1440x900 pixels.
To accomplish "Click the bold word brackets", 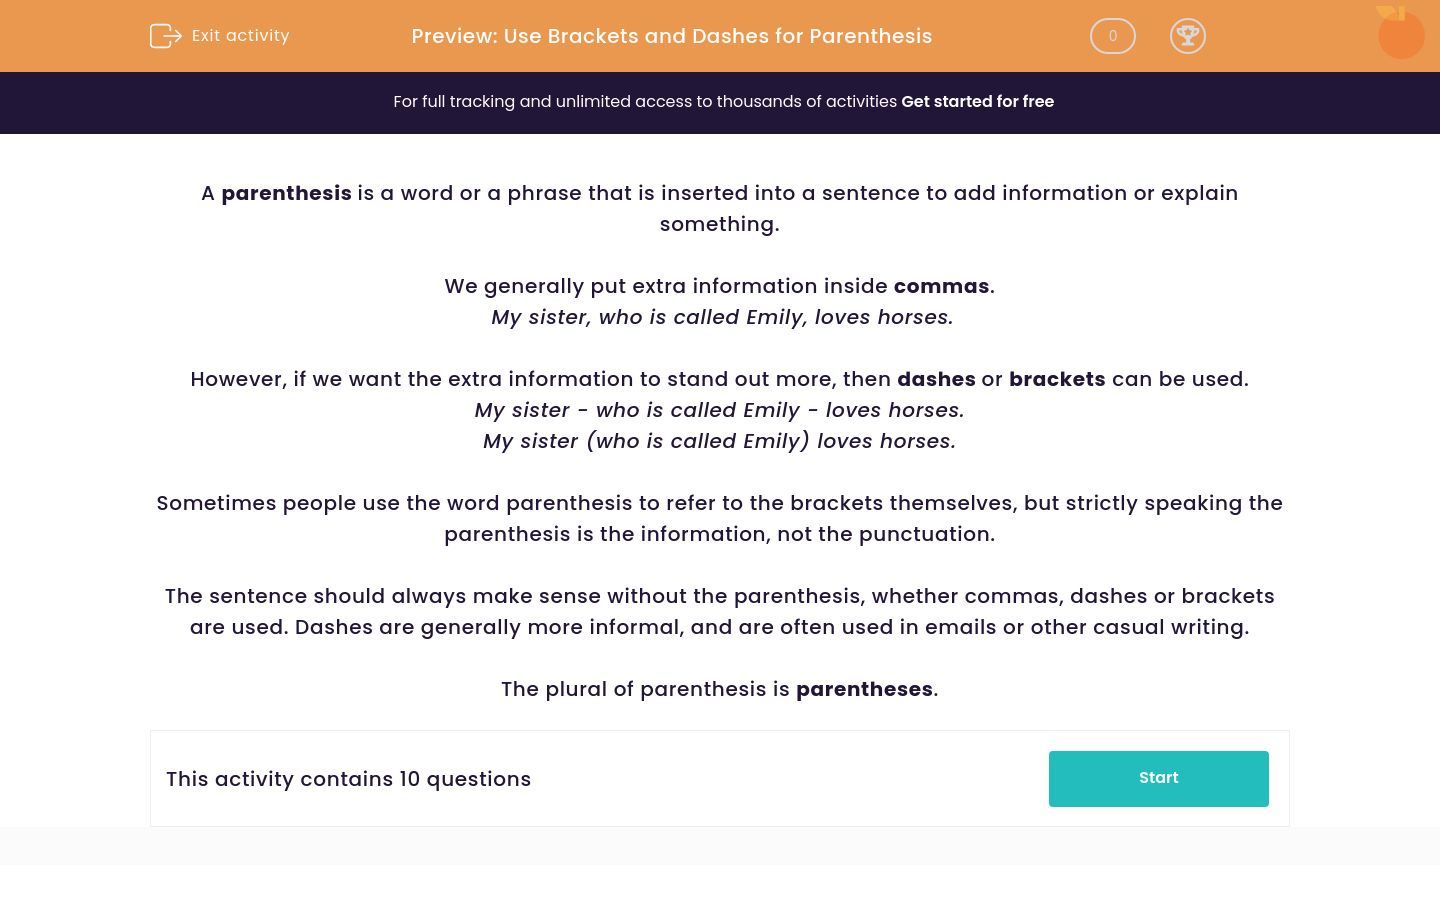I will pos(1057,379).
